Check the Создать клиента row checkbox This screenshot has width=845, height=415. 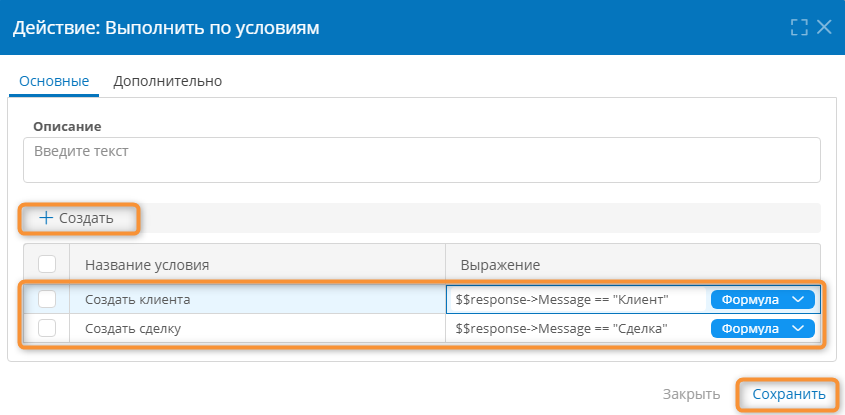[x=47, y=300]
